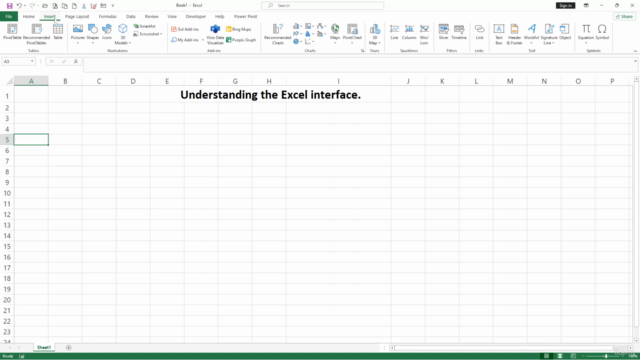Insert Icons from the Illustrations group
Image resolution: width=640 pixels, height=360 pixels.
pos(107,32)
